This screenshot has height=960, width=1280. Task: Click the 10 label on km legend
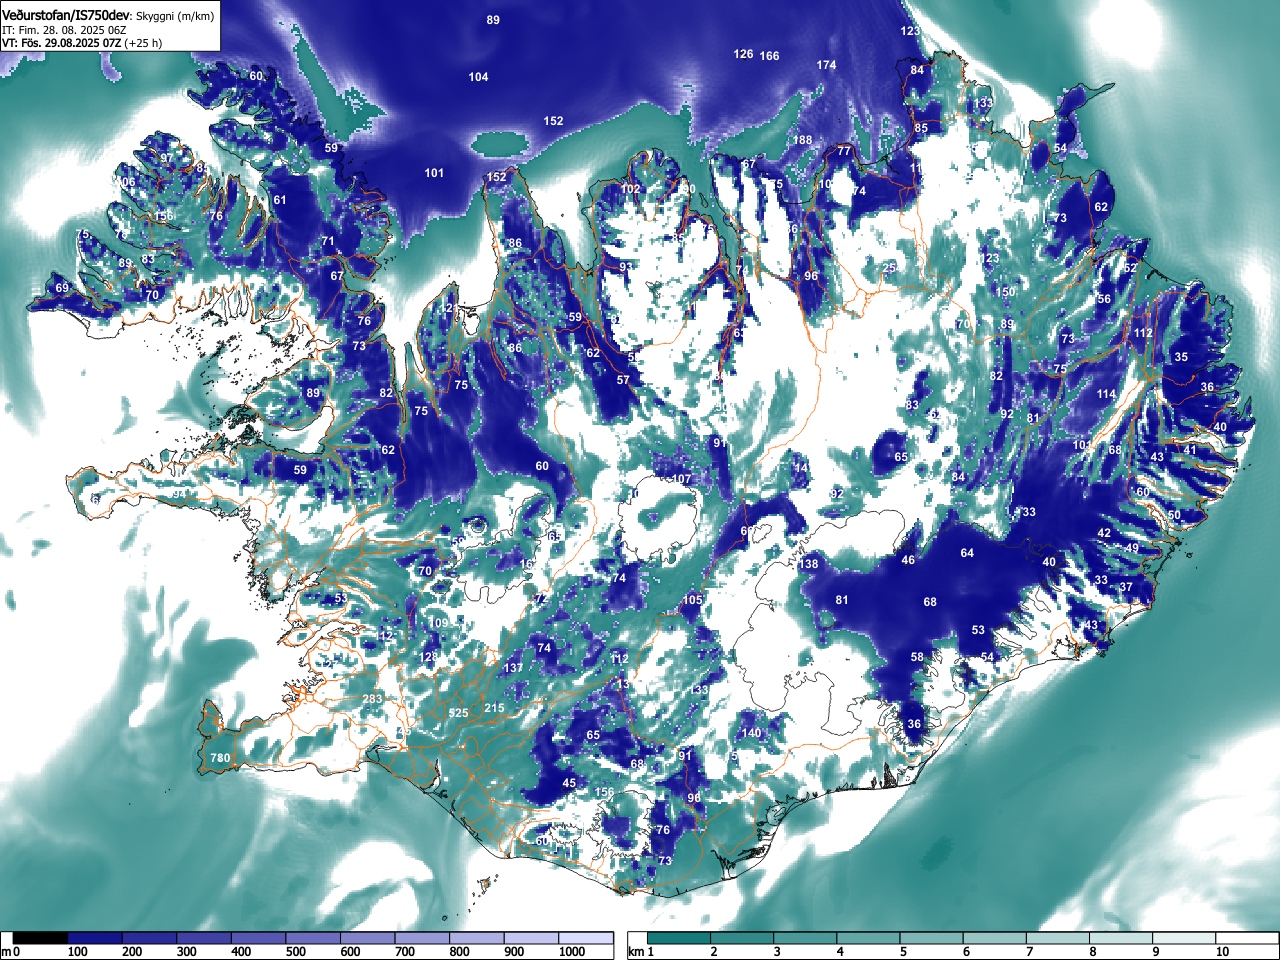(1222, 952)
